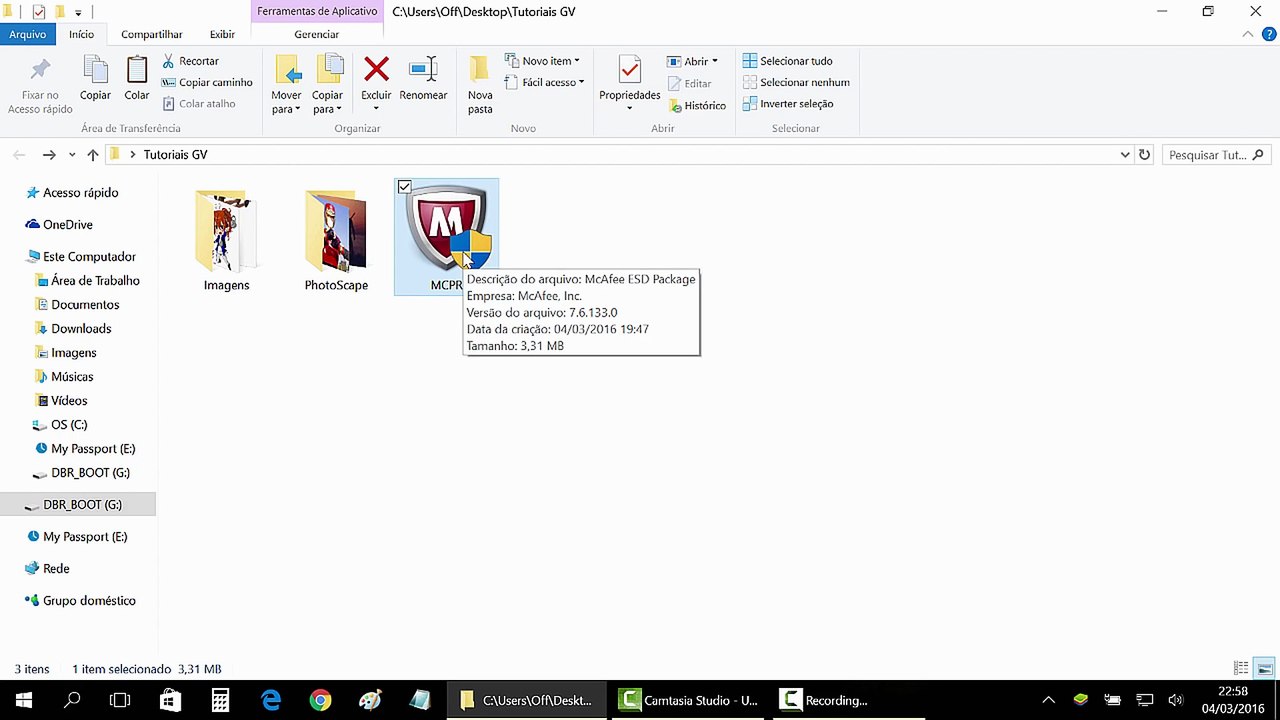1280x720 pixels.
Task: Select the Imagens folder thumbnail
Action: point(226,240)
